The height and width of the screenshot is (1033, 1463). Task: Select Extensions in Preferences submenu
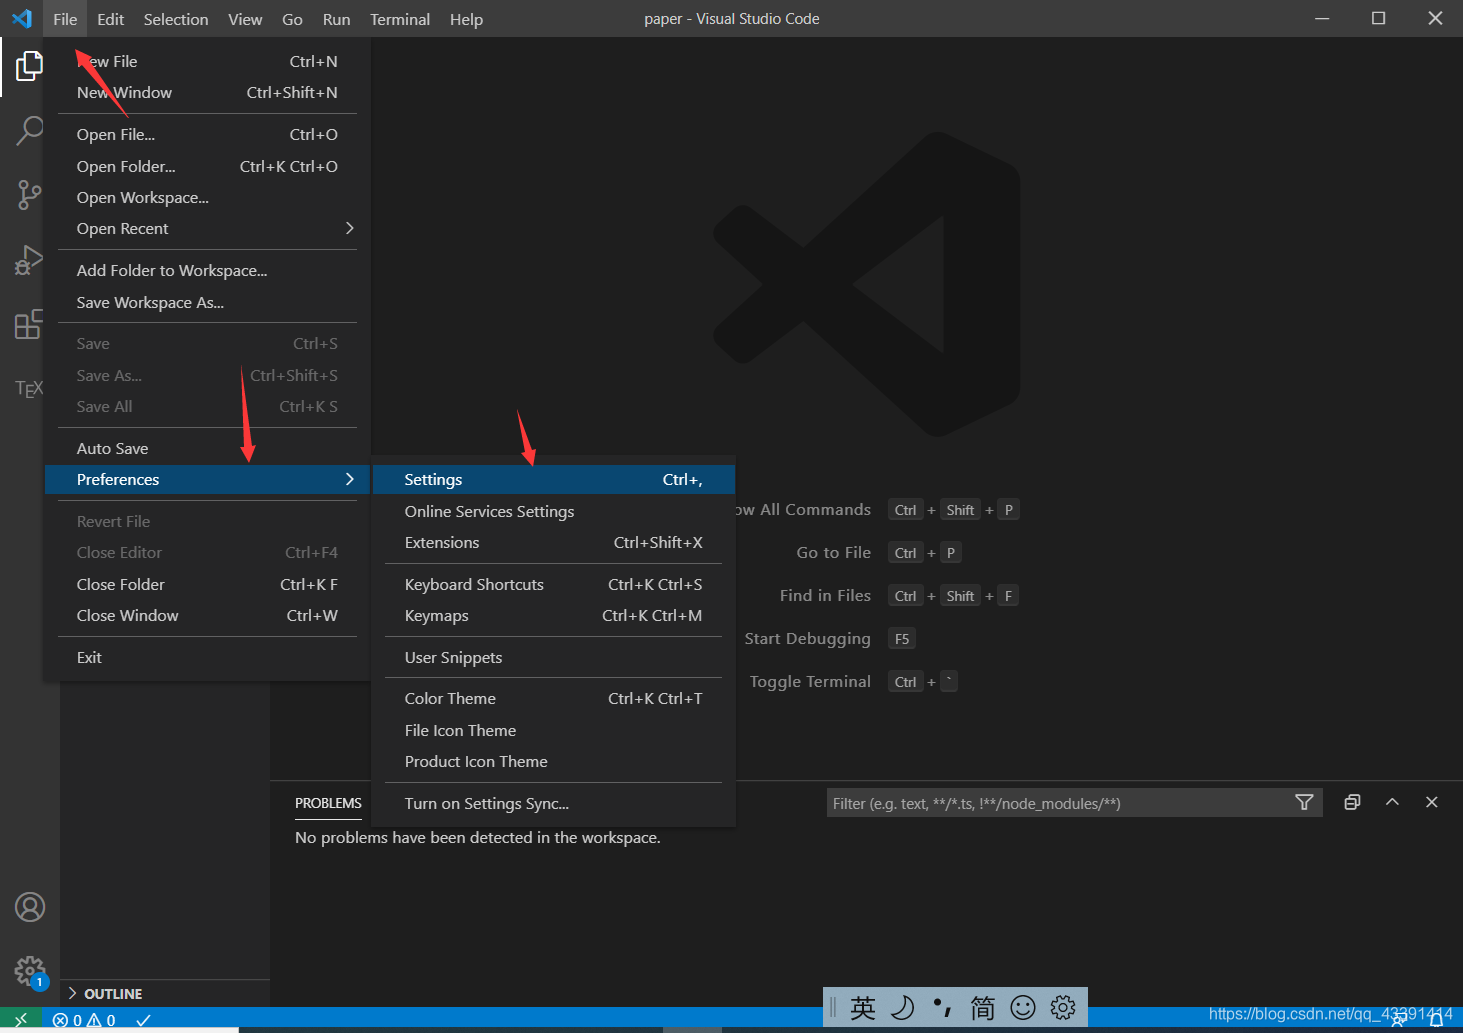[x=553, y=542]
